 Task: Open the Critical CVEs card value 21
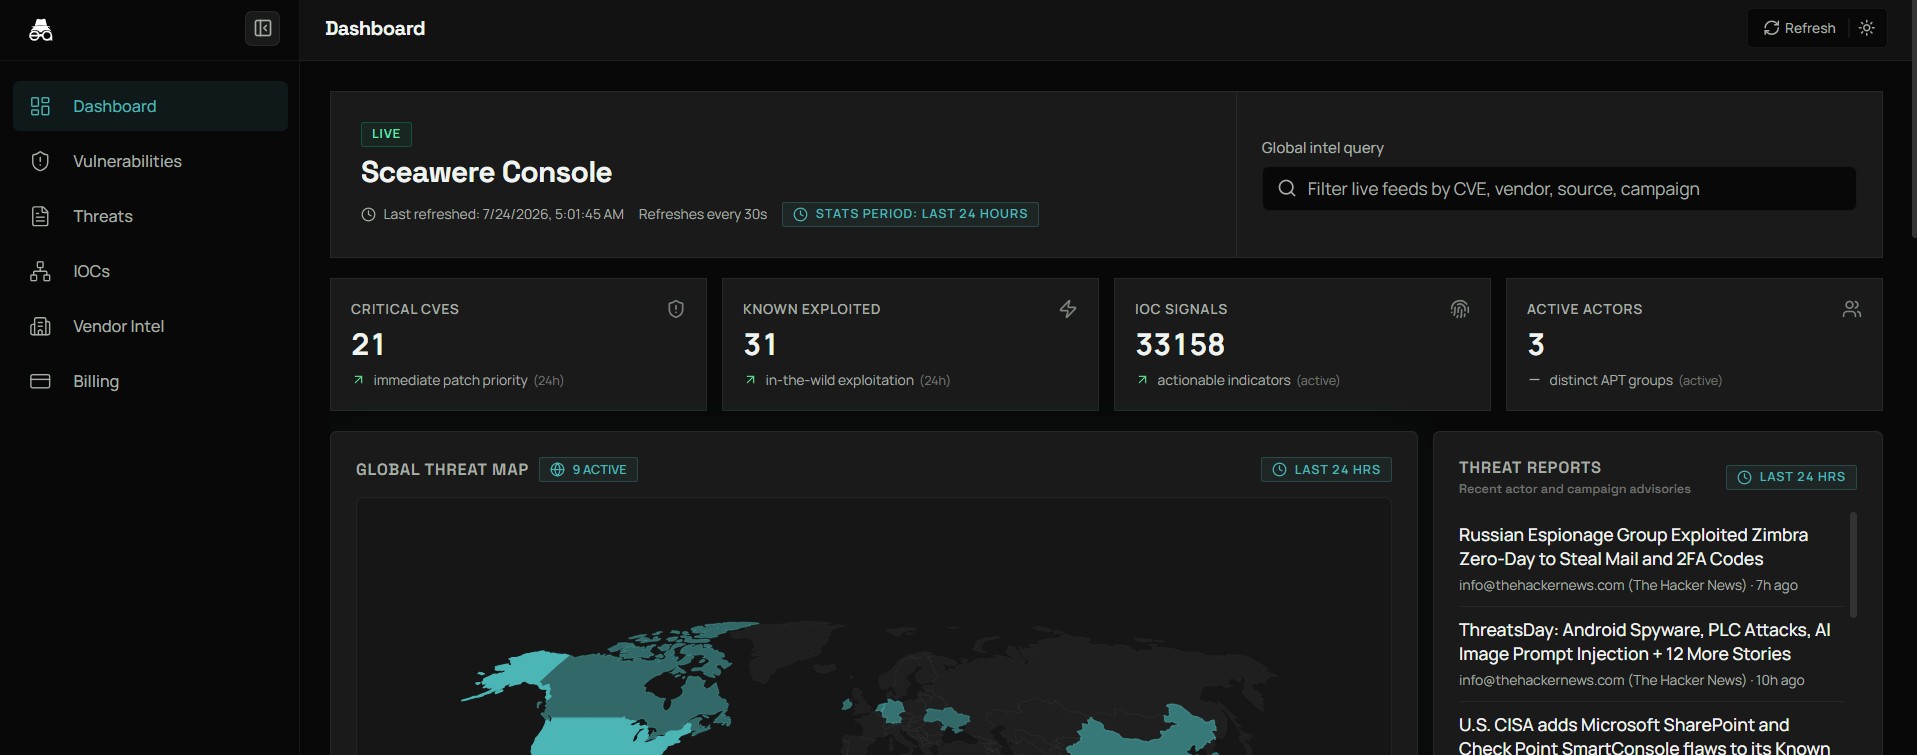tap(368, 345)
